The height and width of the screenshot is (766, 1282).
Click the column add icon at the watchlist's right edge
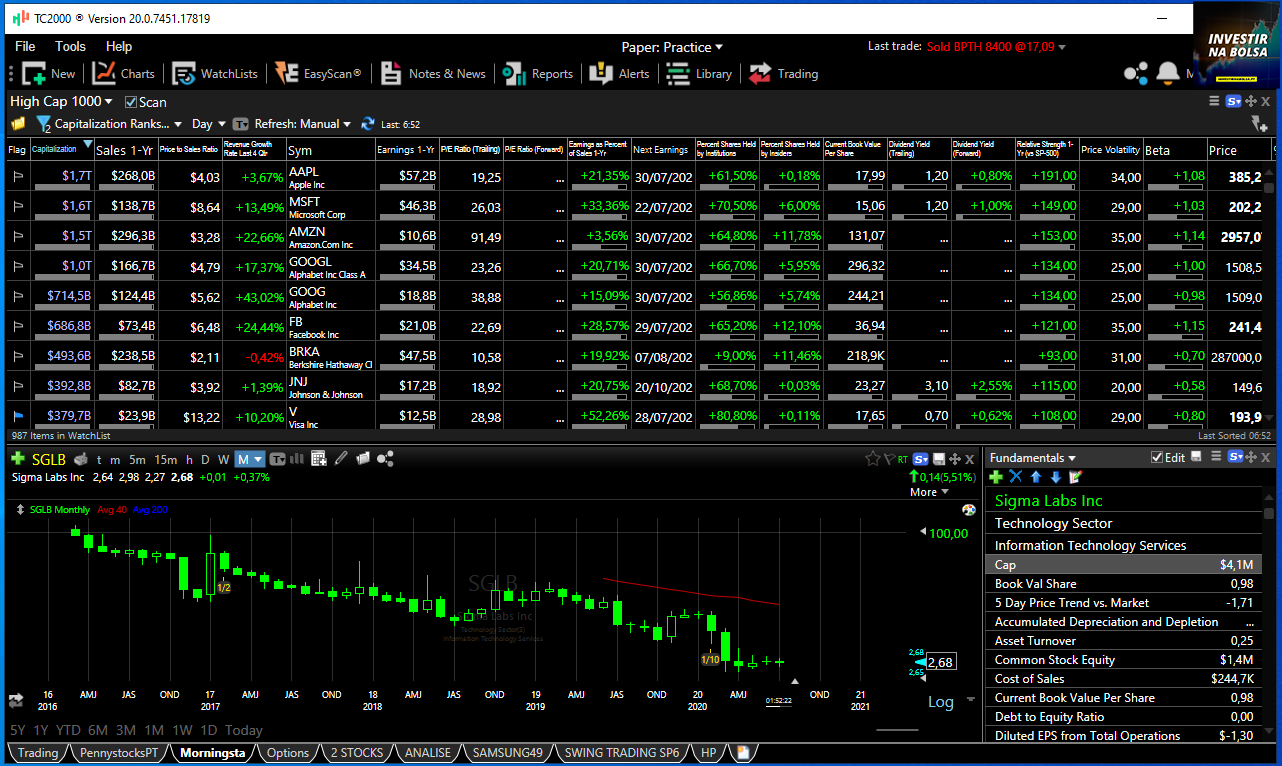(x=1260, y=124)
